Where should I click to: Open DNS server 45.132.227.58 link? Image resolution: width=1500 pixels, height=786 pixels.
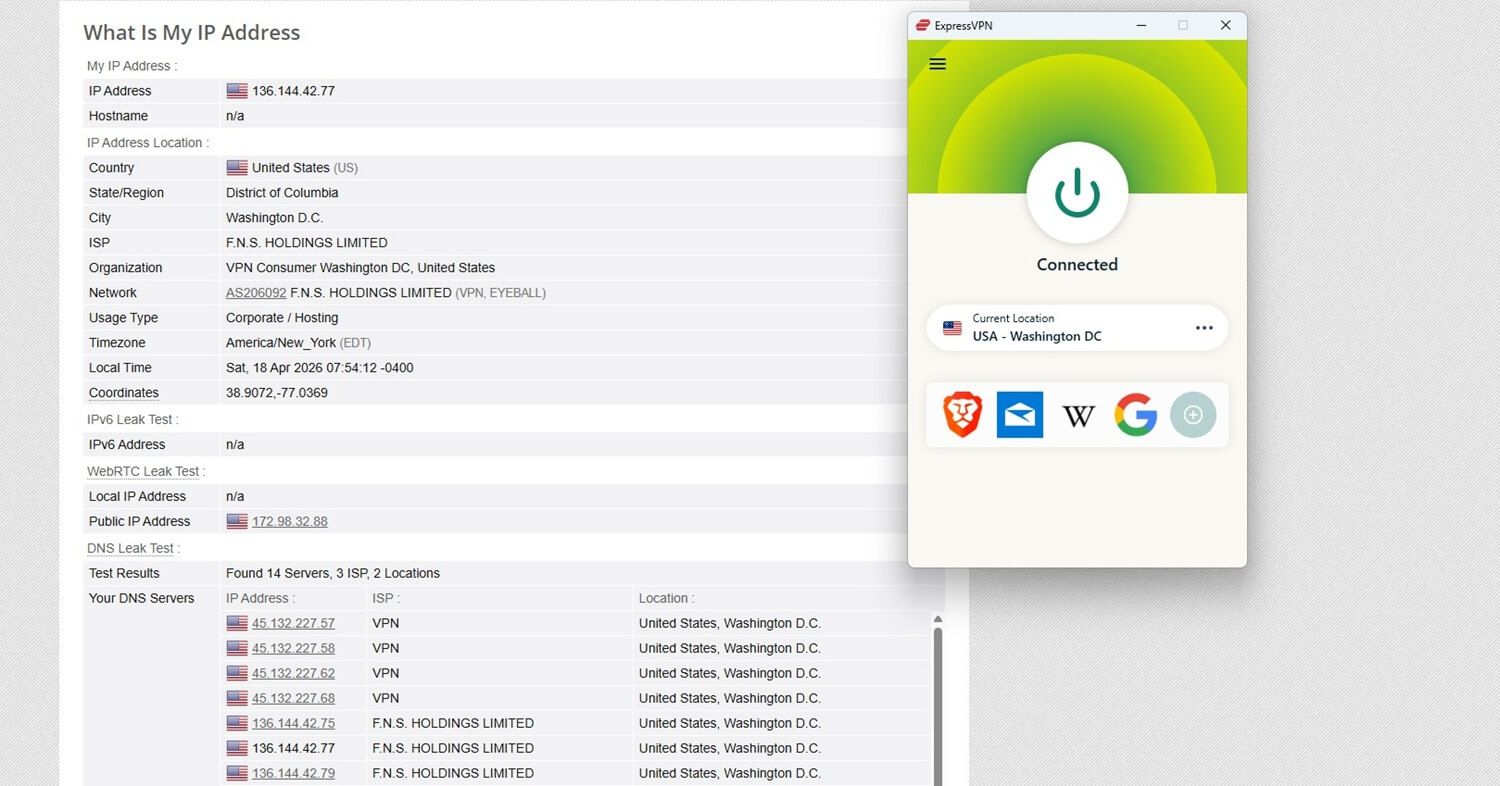pos(293,648)
